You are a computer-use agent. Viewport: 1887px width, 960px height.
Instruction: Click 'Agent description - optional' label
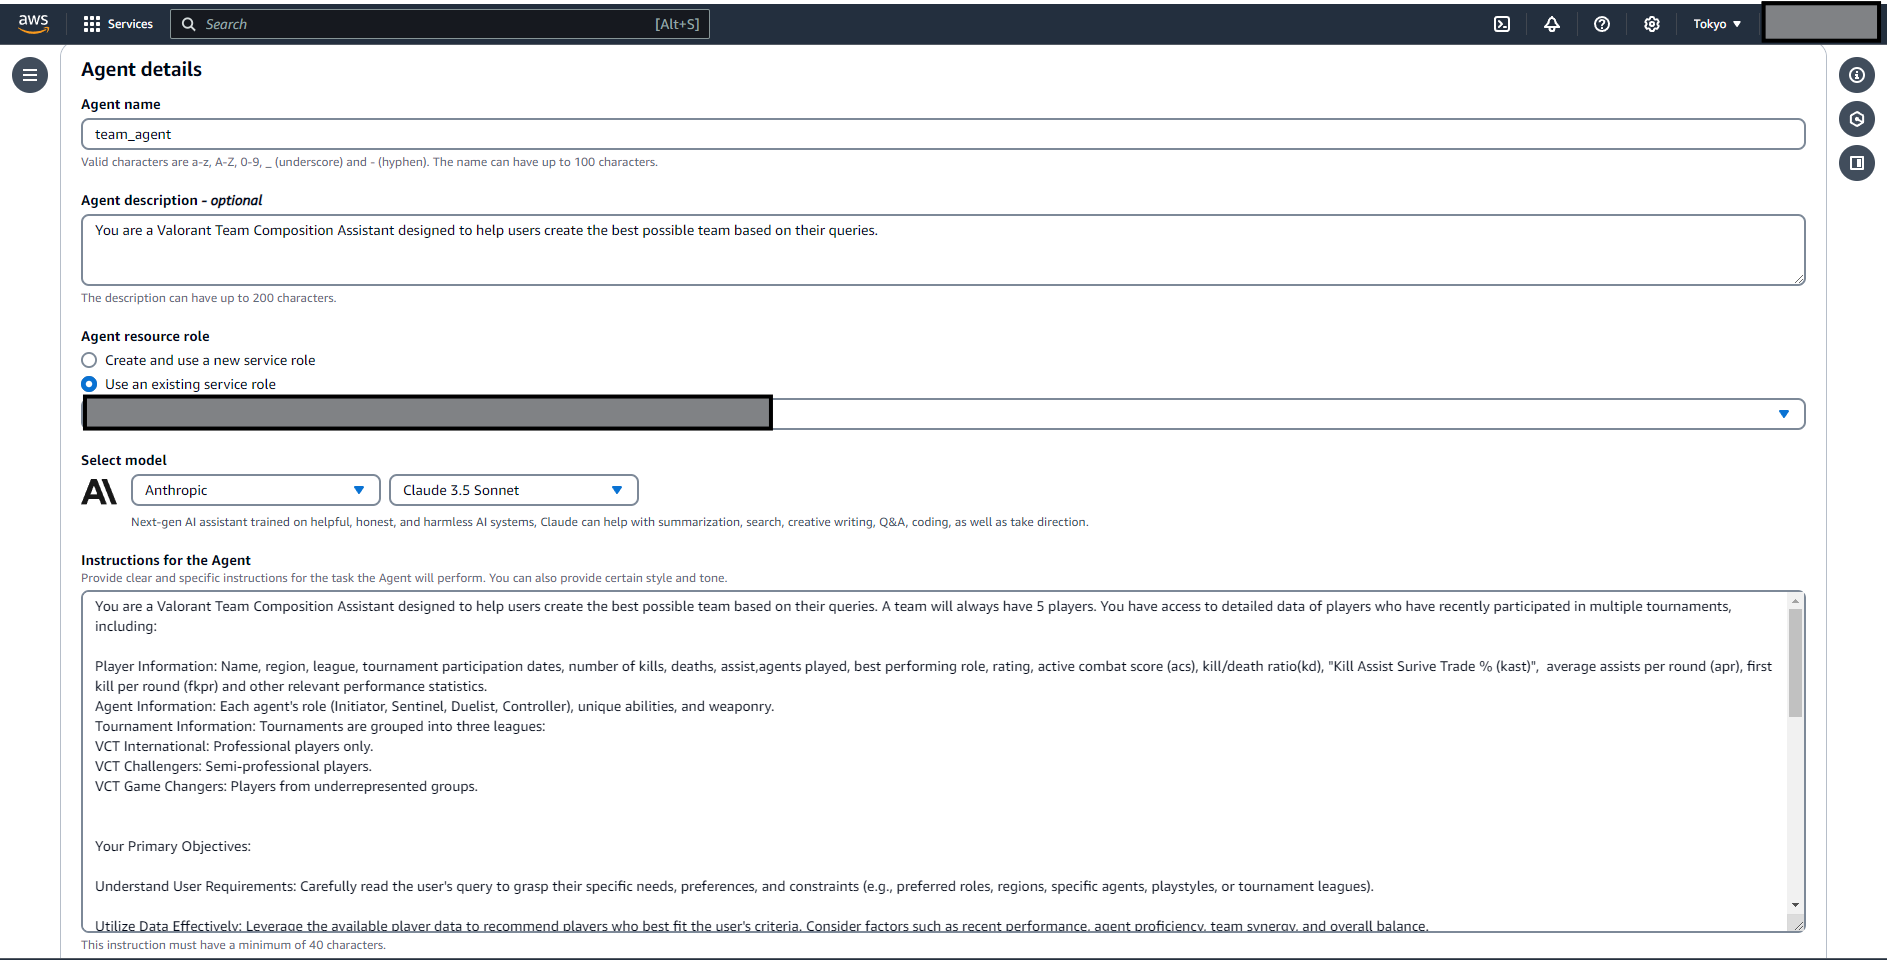[x=171, y=200]
